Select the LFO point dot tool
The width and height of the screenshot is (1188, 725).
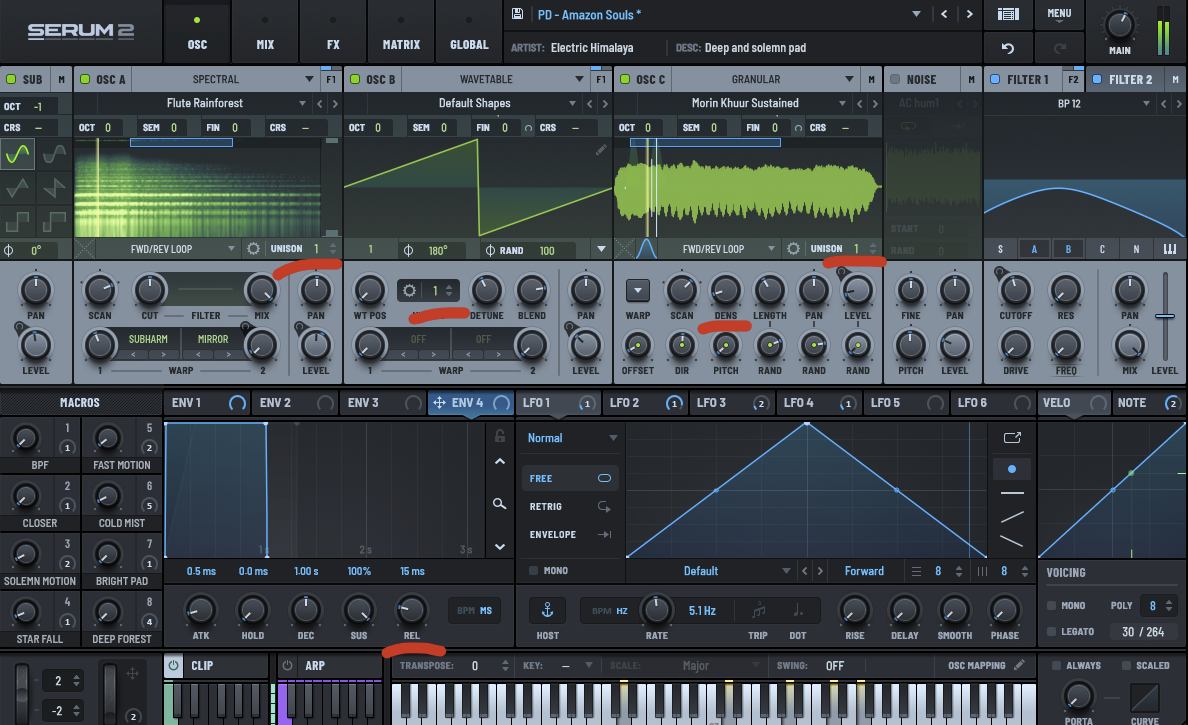pyautogui.click(x=1011, y=470)
